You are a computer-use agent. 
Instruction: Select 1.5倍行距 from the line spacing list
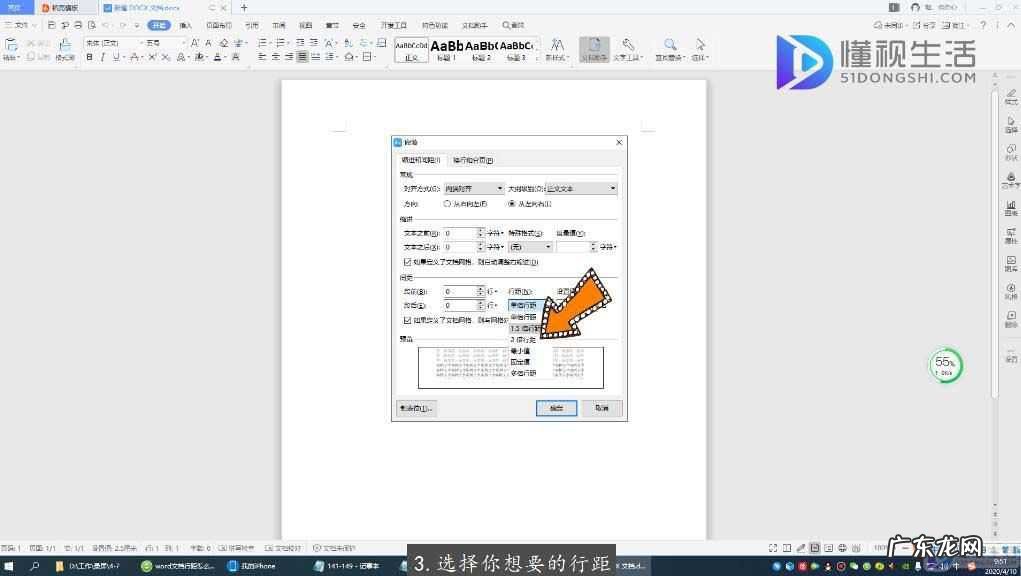click(x=527, y=328)
